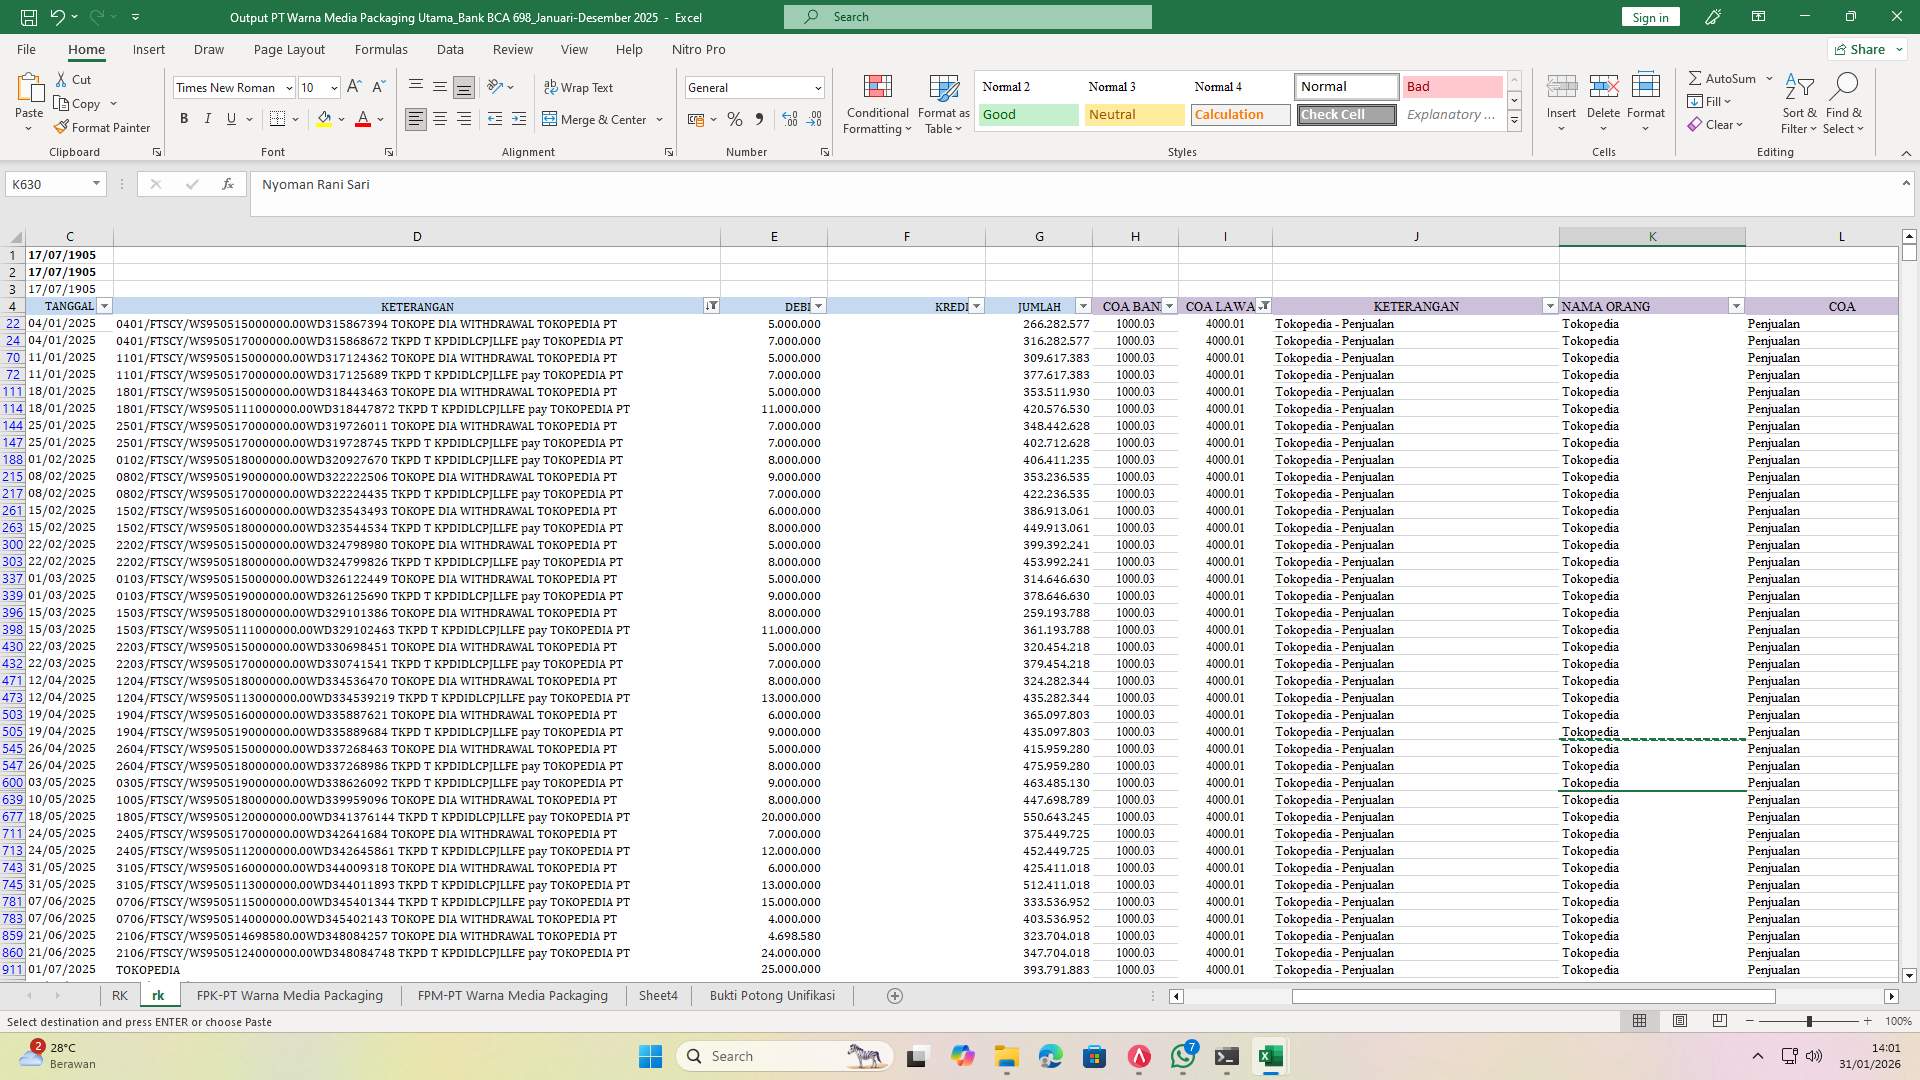The width and height of the screenshot is (1920, 1080).
Task: Click the Wrap Text icon
Action: click(579, 87)
